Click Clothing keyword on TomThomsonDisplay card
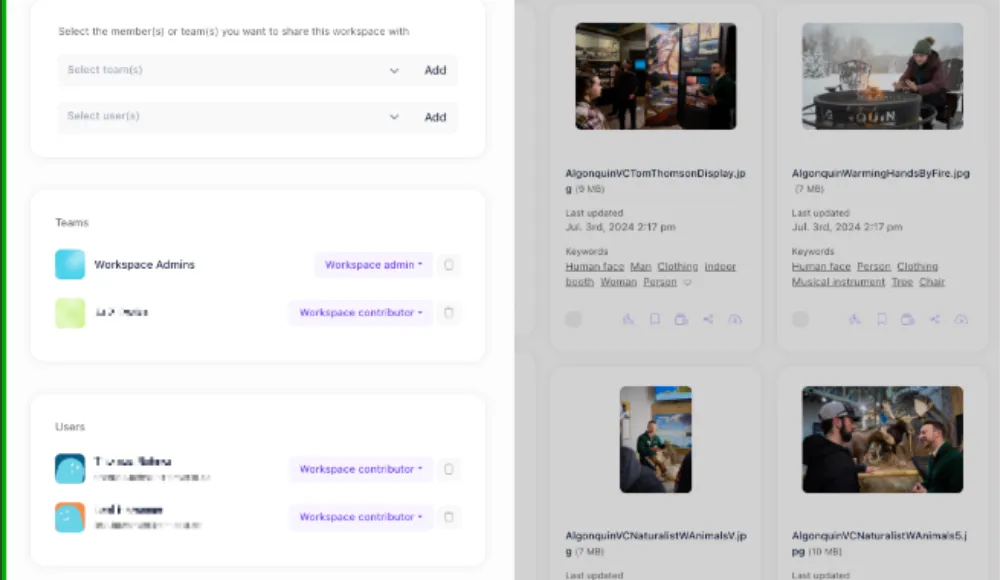 [677, 266]
